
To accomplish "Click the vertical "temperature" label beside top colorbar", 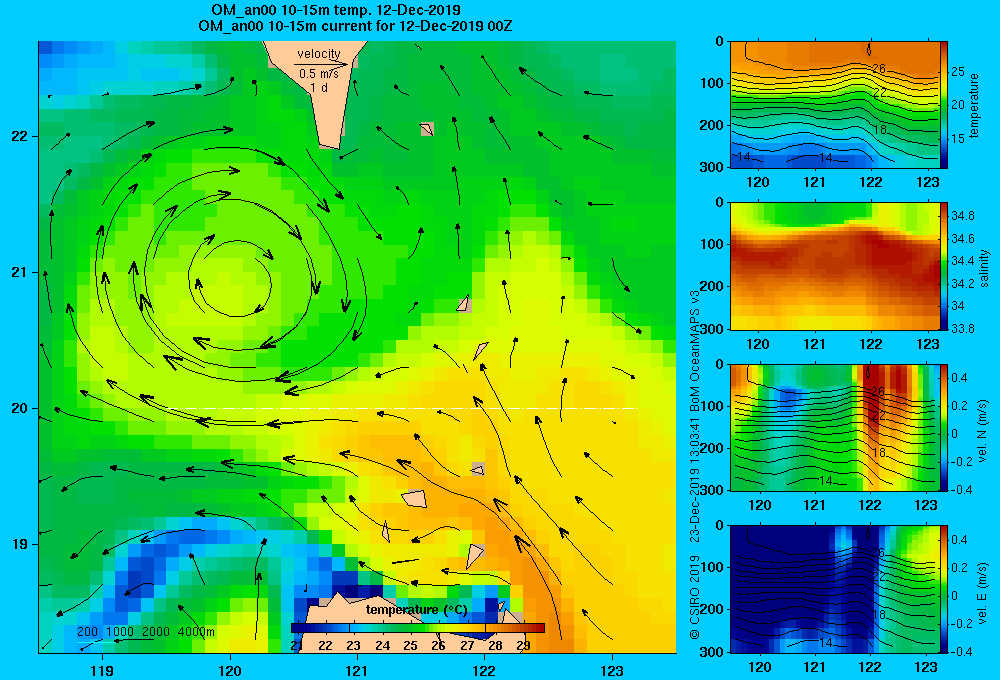I will point(974,105).
